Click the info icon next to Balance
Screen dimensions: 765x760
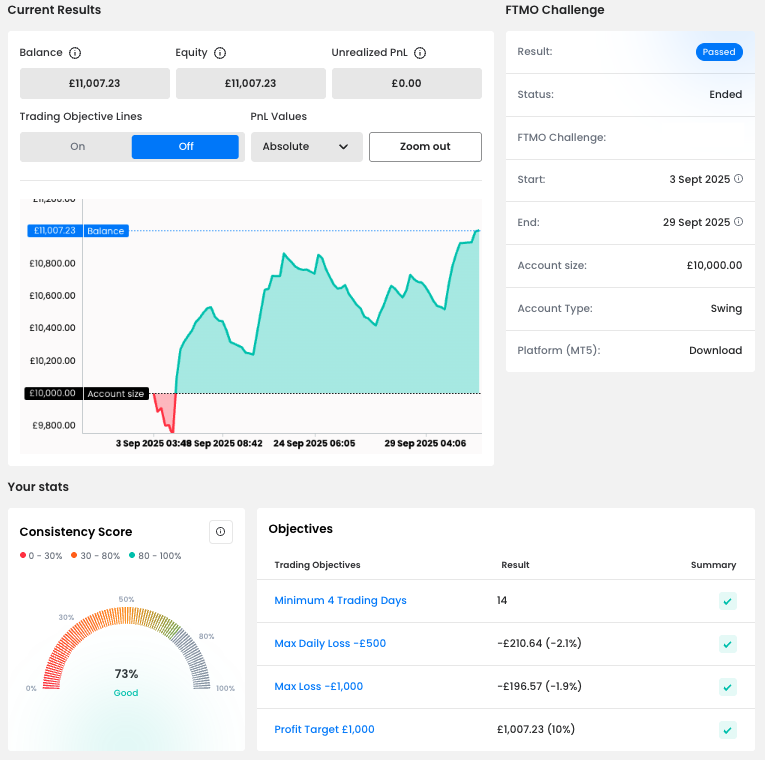pyautogui.click(x=75, y=53)
